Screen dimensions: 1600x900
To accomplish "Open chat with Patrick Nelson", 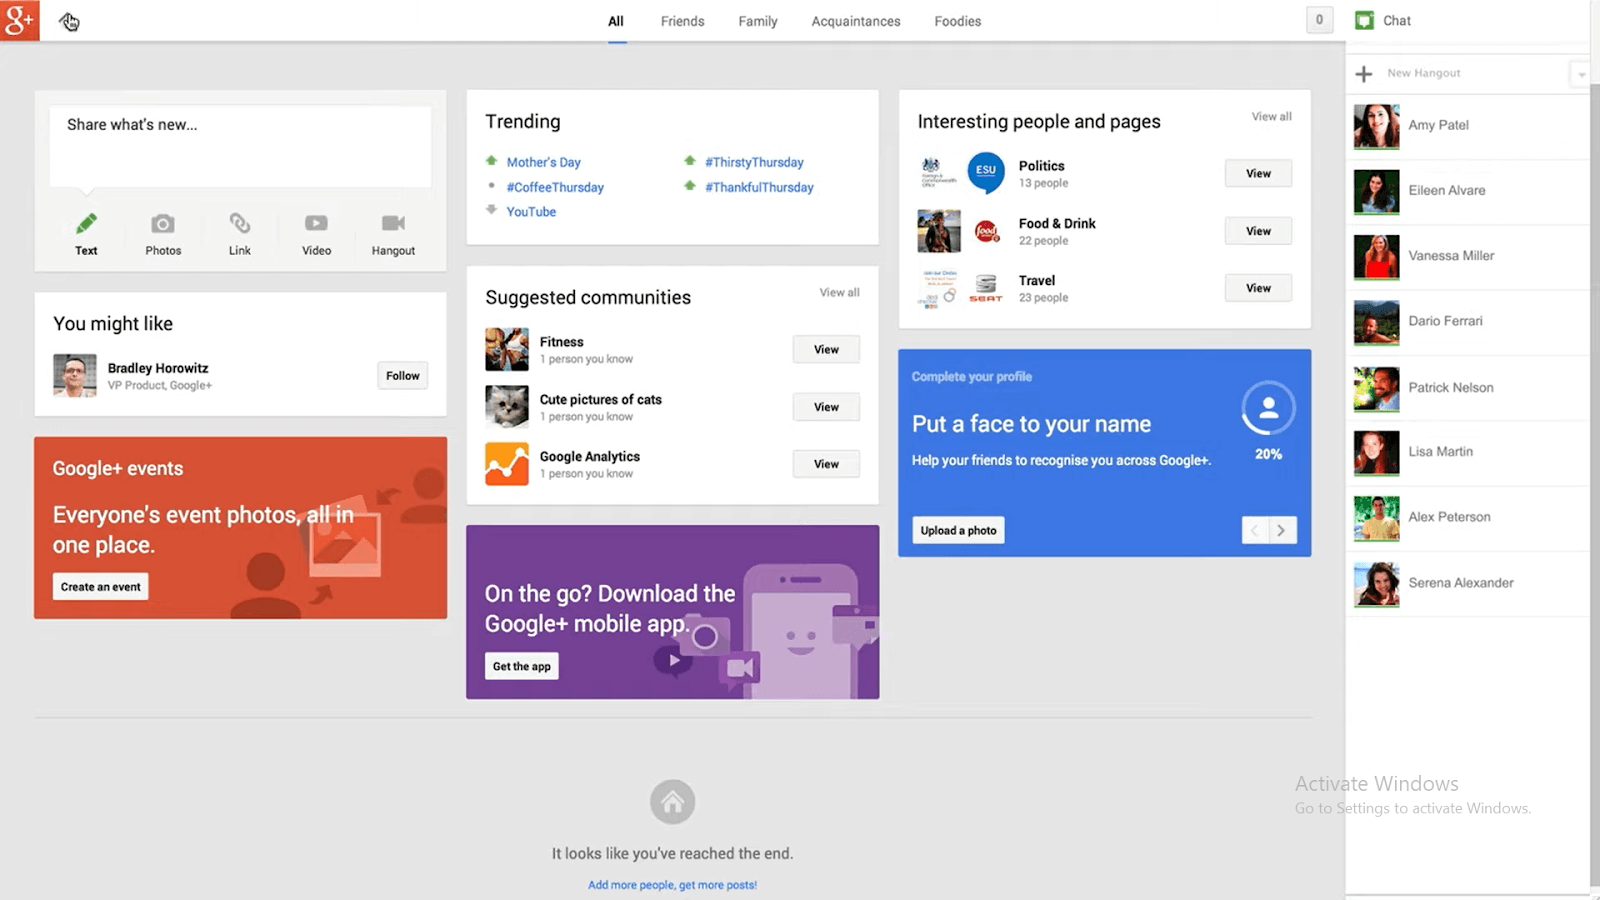I will [1467, 388].
